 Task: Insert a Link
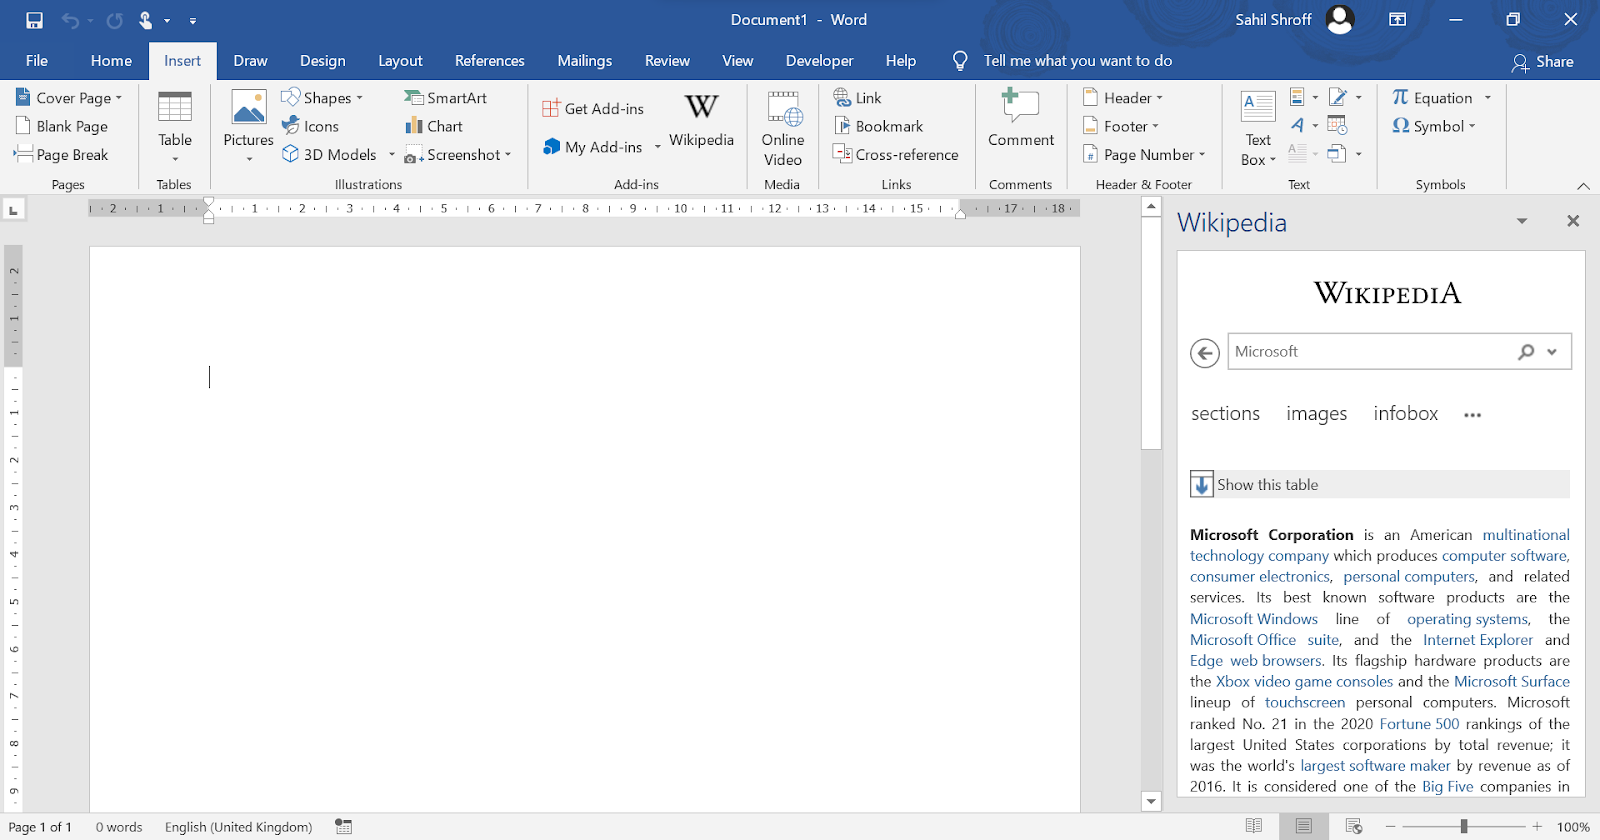(858, 98)
